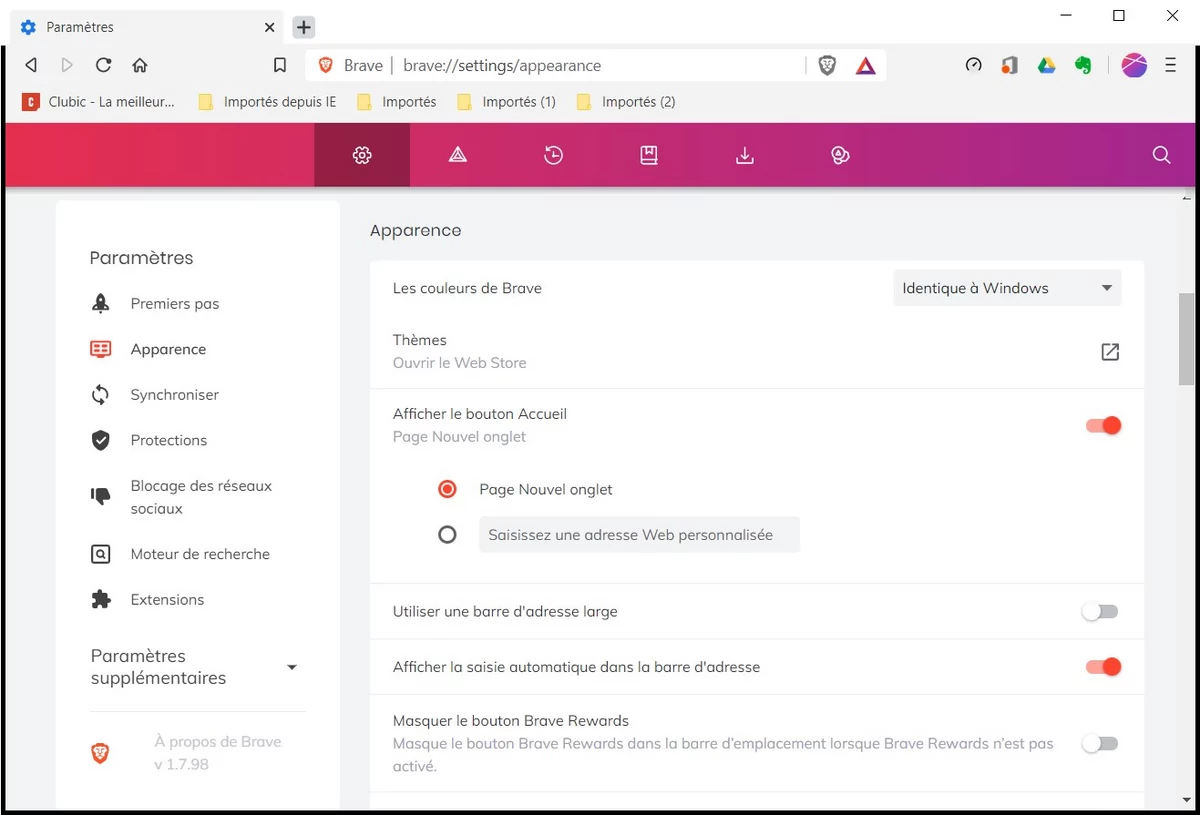Click the Premiers pas rocket icon
The width and height of the screenshot is (1200, 815).
[101, 303]
